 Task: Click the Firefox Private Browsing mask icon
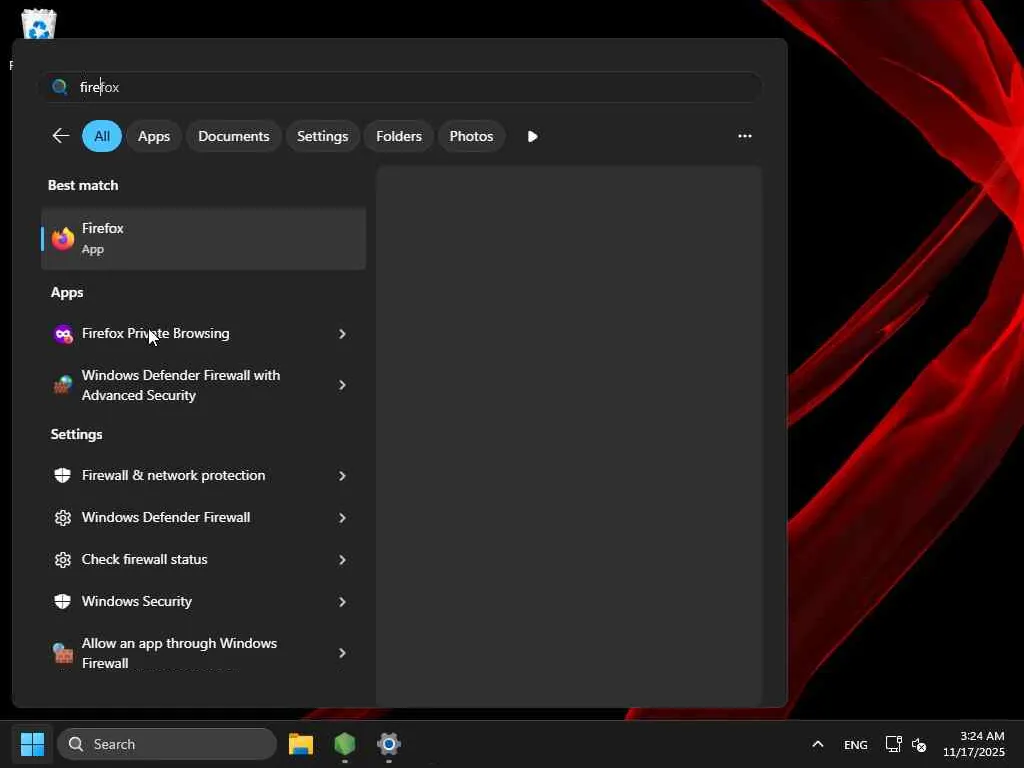[63, 334]
